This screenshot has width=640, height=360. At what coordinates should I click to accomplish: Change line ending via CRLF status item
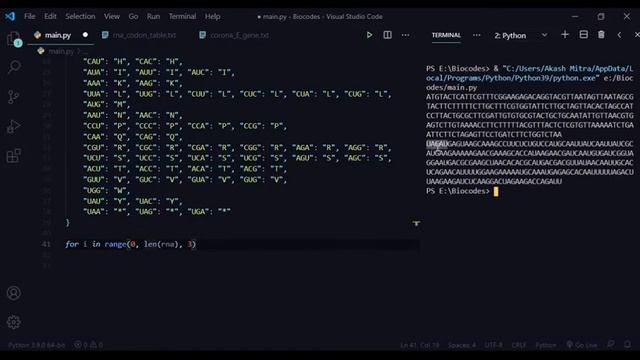(x=519, y=345)
